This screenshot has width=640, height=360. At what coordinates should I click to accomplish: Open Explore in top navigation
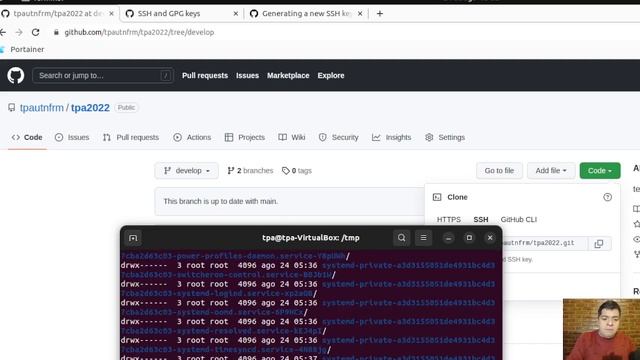click(x=331, y=76)
